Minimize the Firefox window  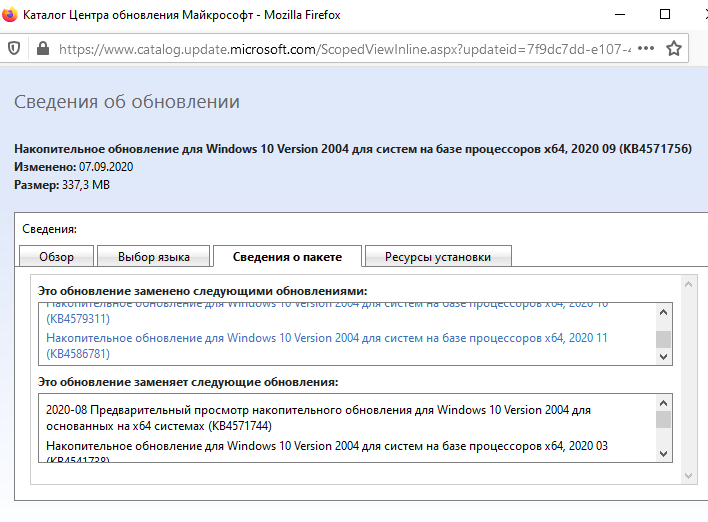[x=620, y=14]
